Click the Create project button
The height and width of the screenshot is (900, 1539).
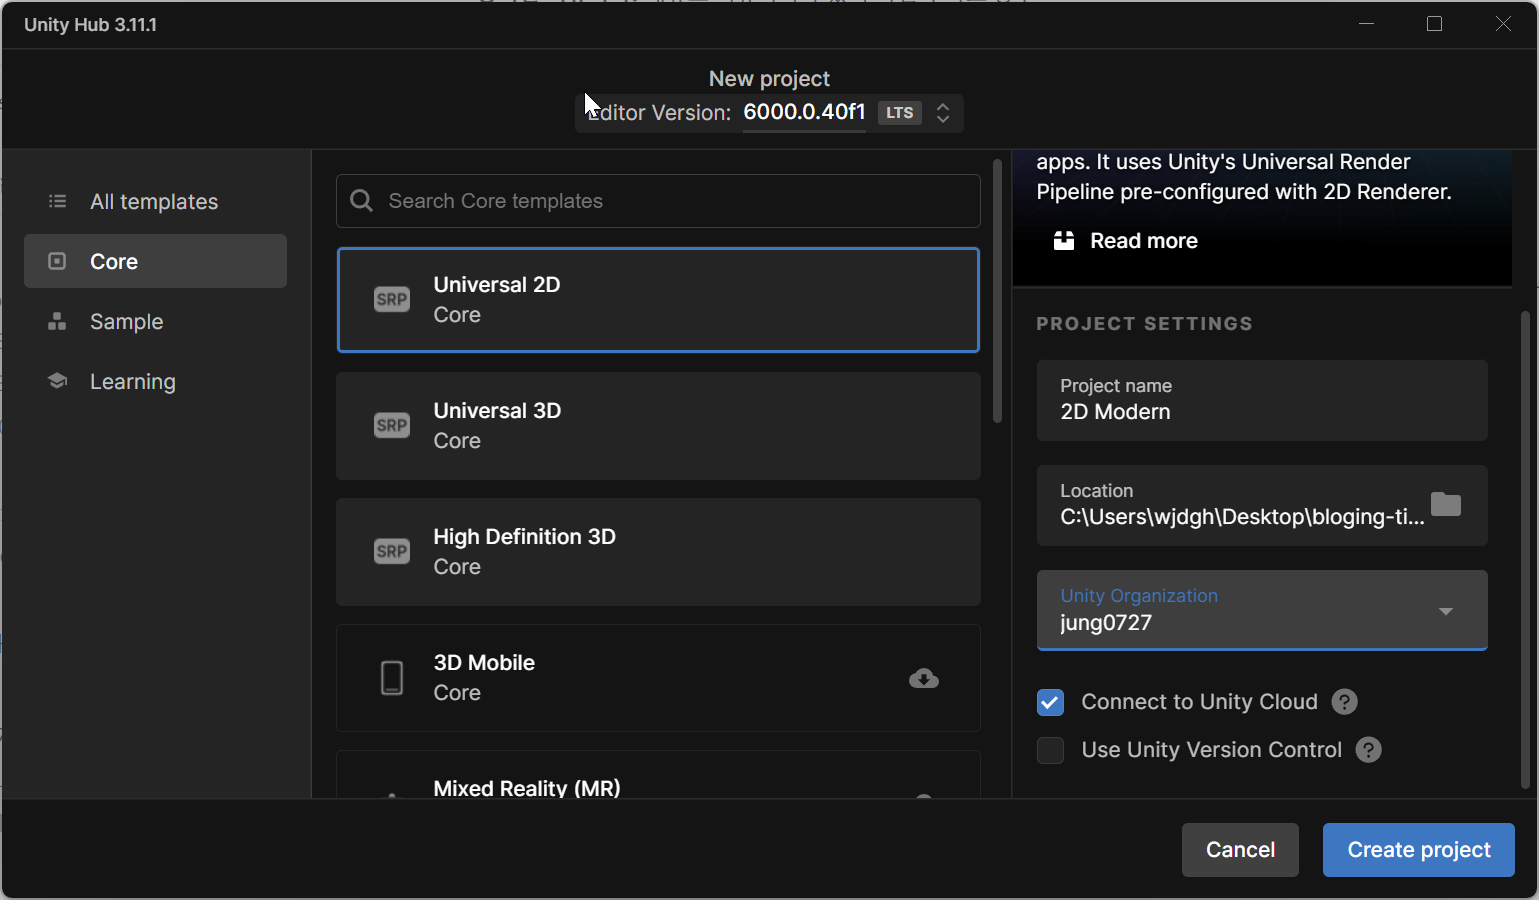[1419, 850]
